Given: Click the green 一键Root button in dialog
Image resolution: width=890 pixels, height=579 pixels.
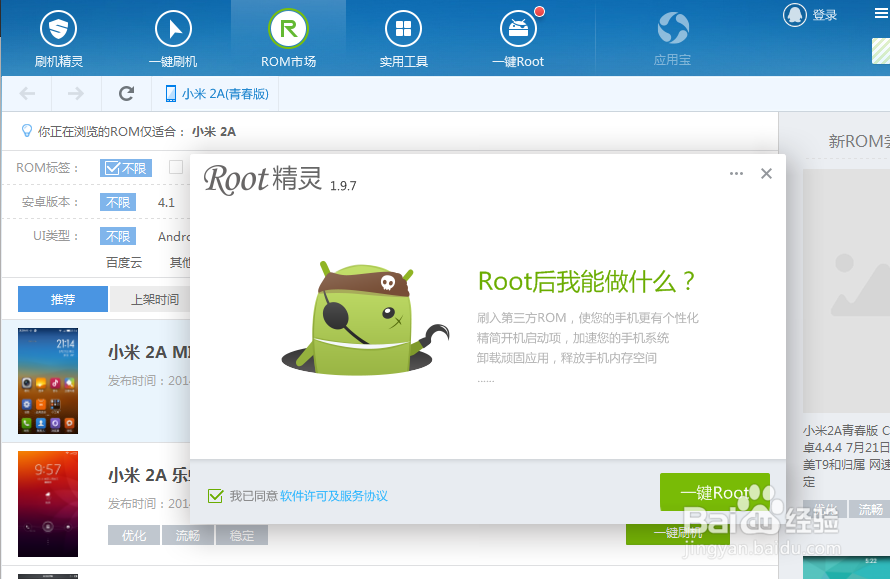Looking at the screenshot, I should [715, 492].
